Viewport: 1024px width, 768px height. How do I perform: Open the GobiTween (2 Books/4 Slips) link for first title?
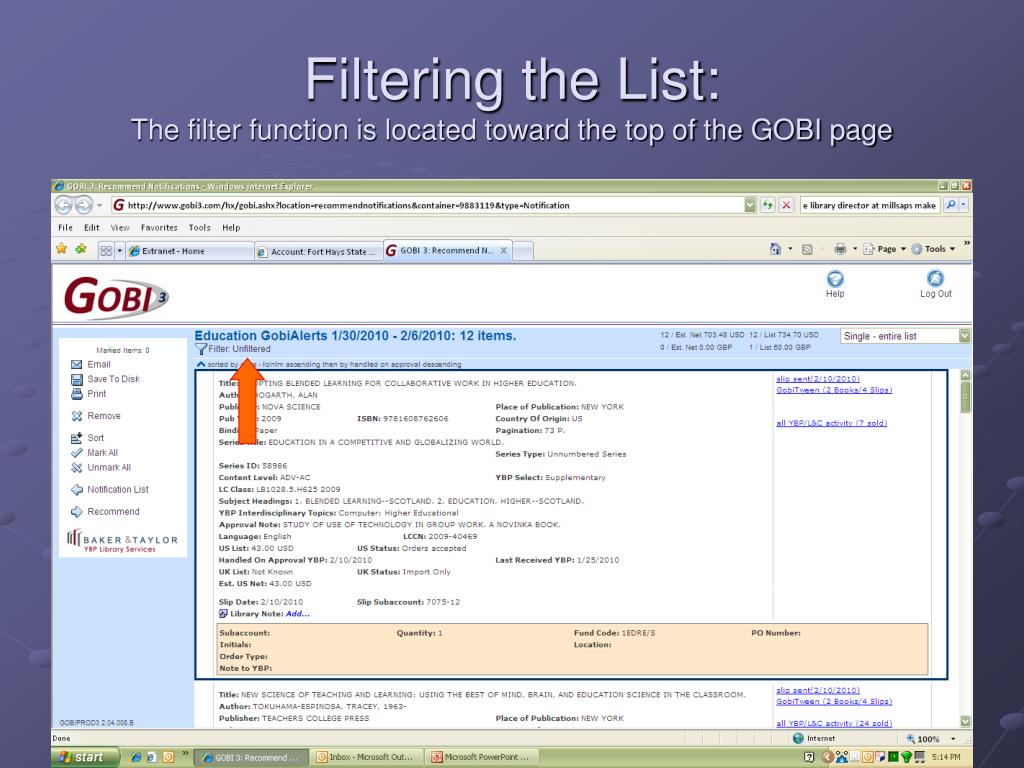[x=834, y=390]
